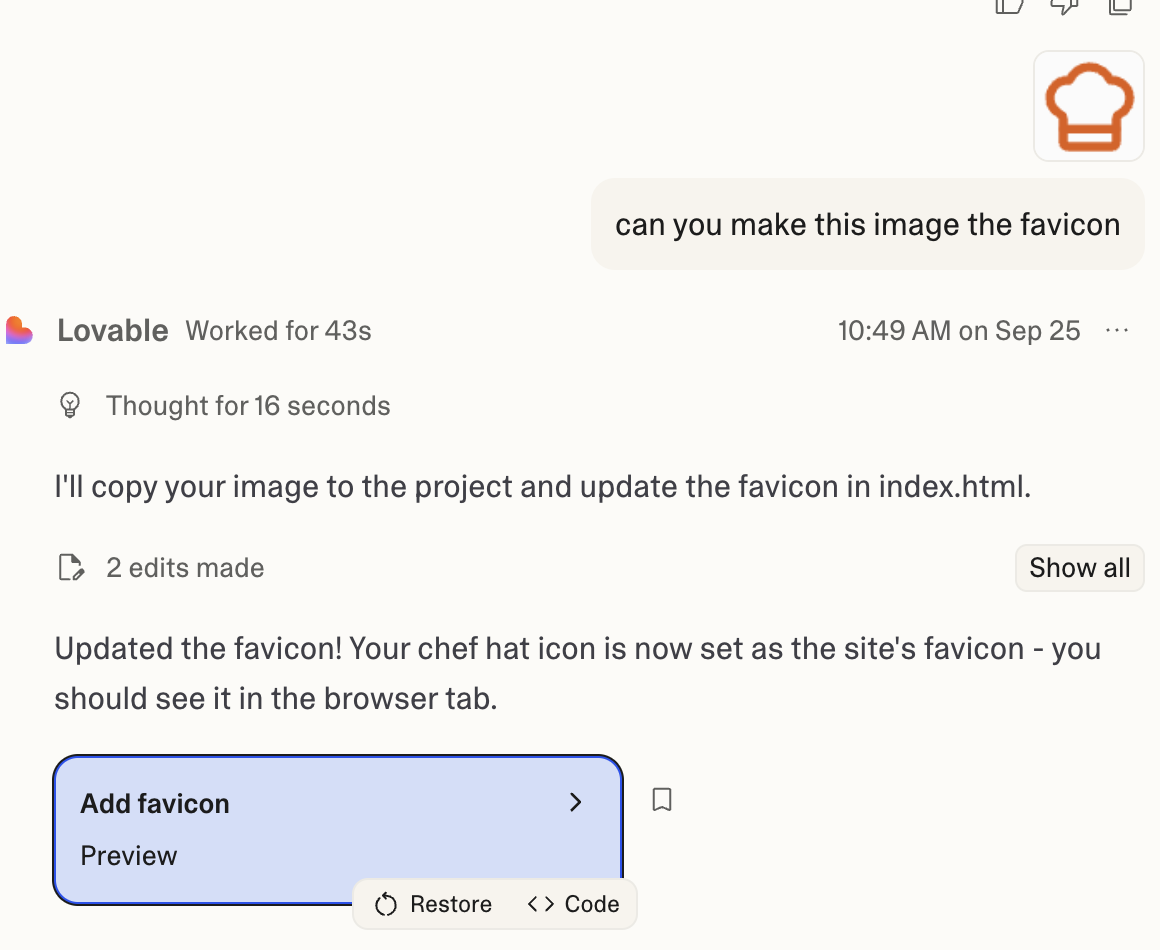Click the "2 edits made" label
Viewport: 1160px width, 950px height.
tap(185, 568)
